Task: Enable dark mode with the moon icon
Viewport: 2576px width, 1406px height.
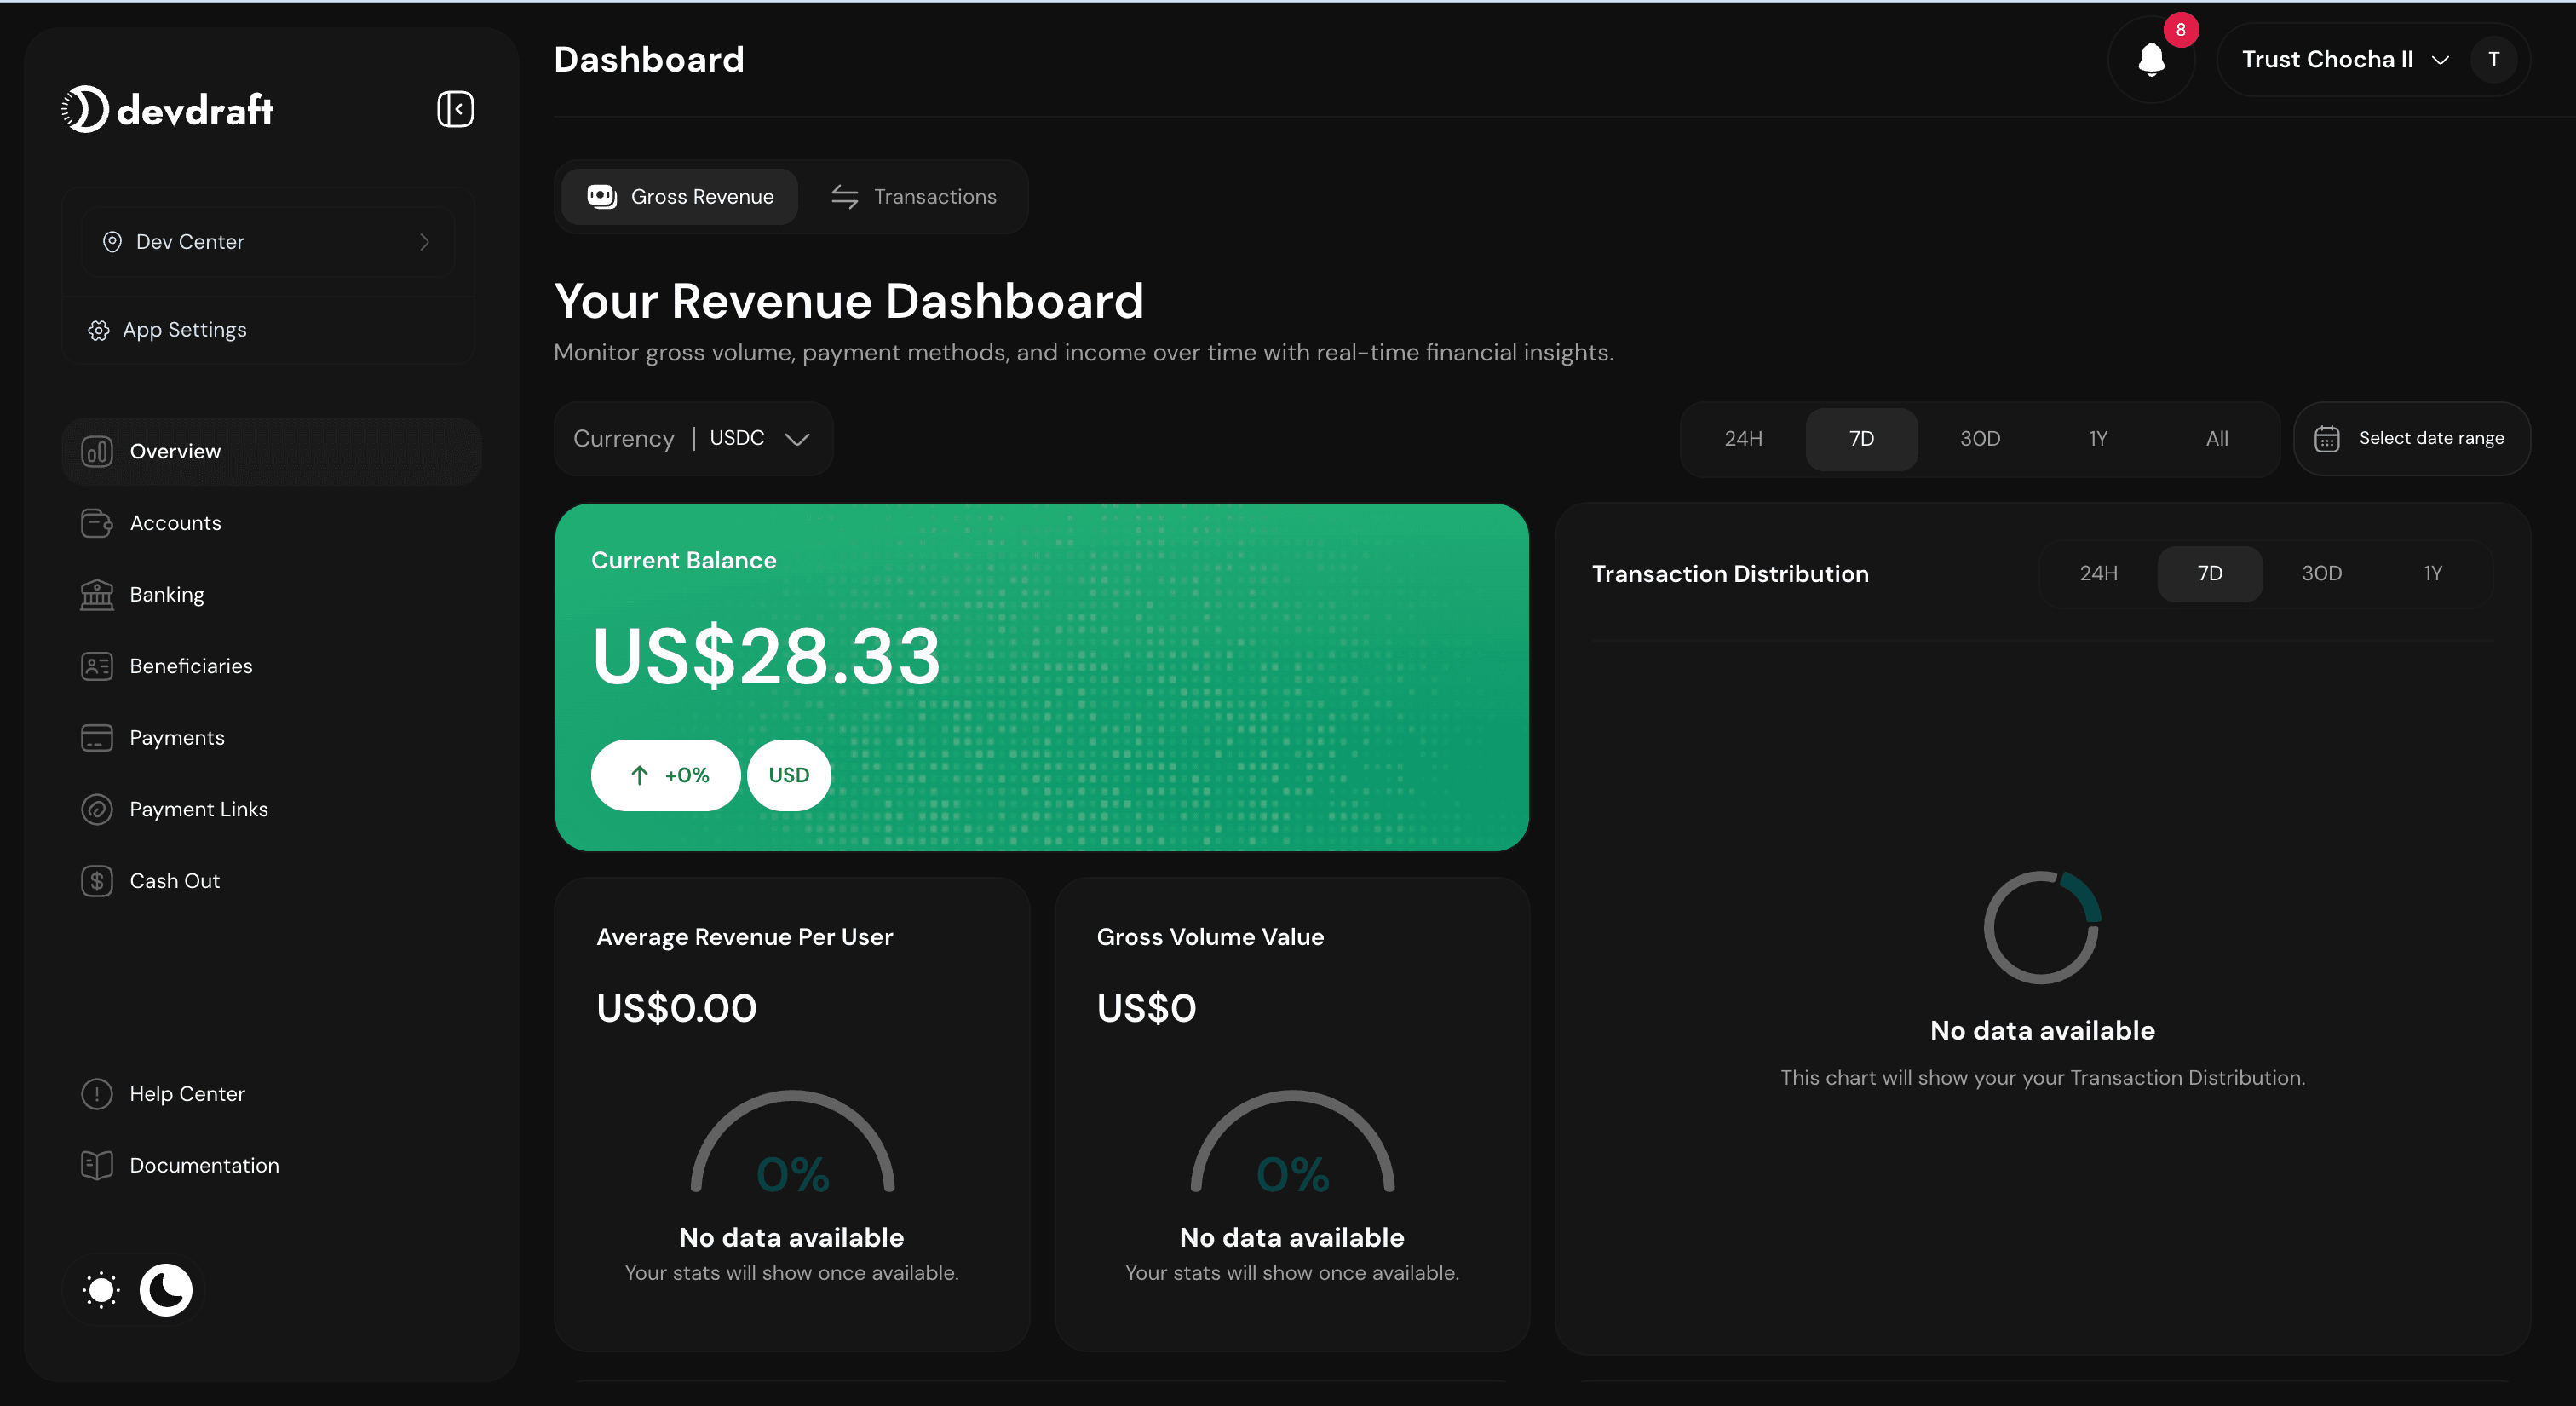Action: [166, 1290]
